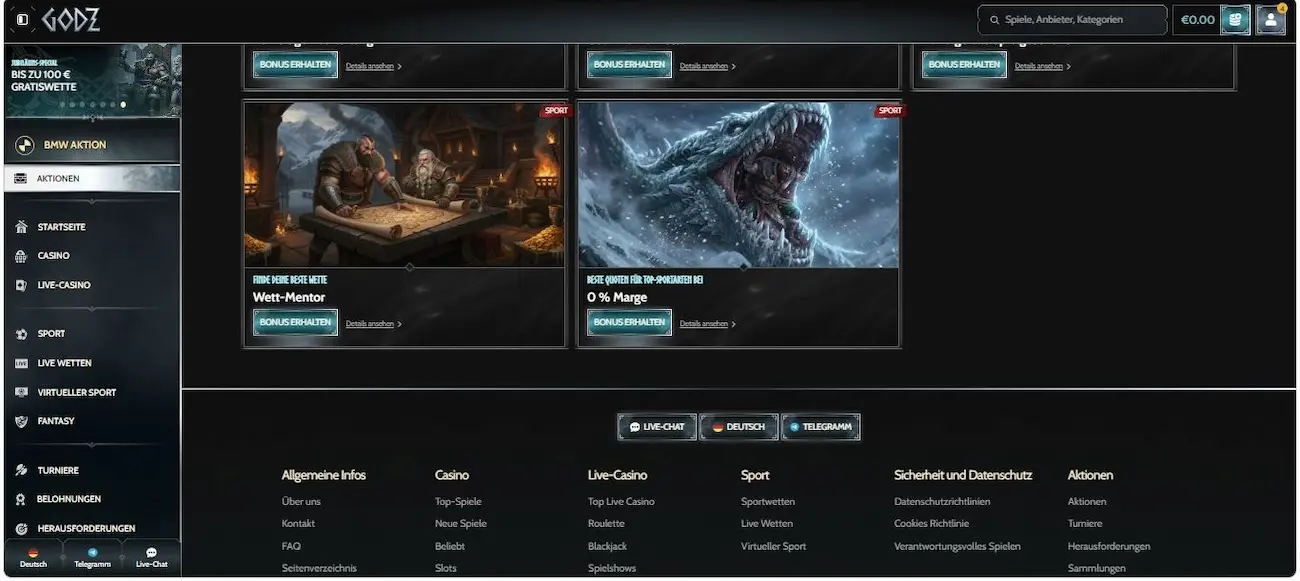Select the active Aktionen item in sidebar

coord(92,178)
